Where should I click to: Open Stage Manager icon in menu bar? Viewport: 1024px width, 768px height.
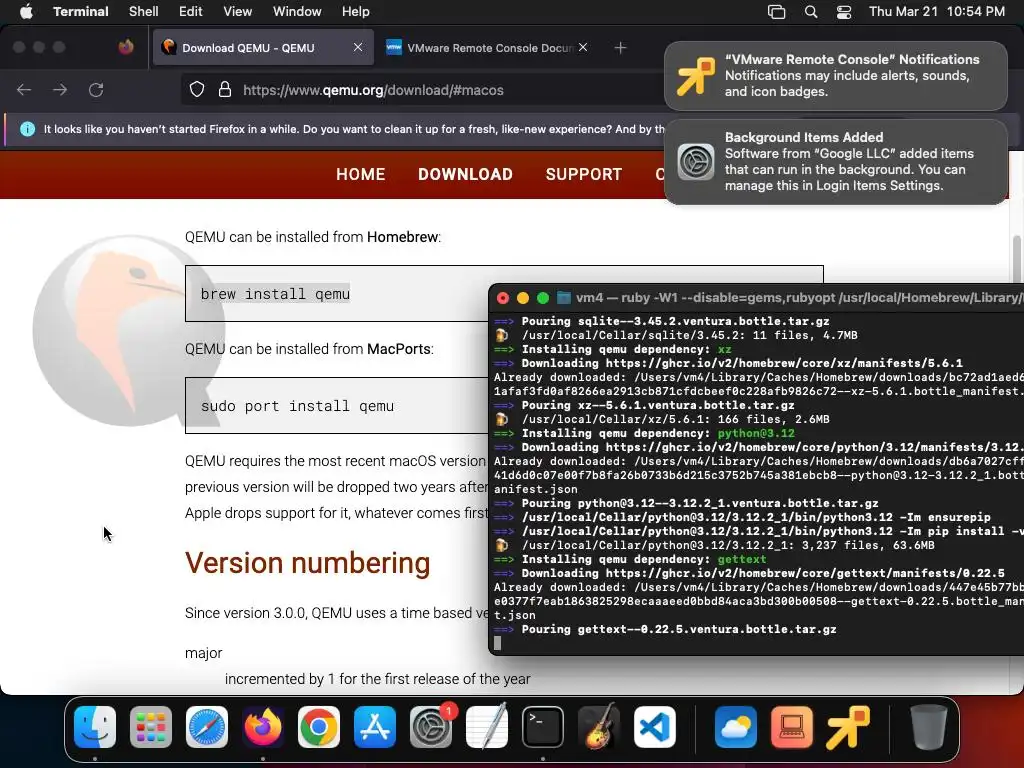tap(776, 12)
